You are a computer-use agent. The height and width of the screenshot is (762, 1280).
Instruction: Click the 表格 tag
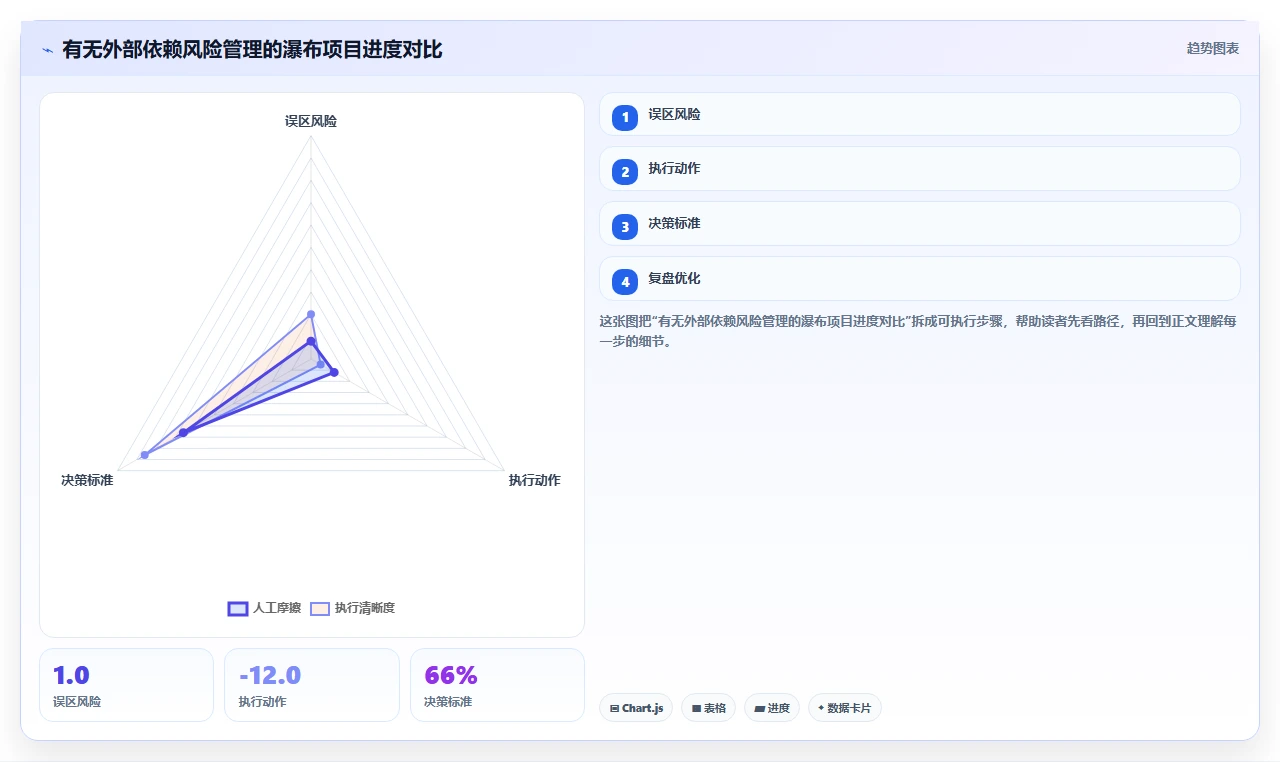point(708,708)
